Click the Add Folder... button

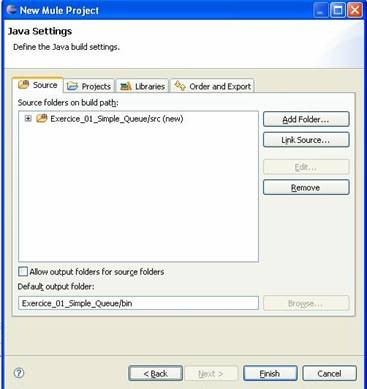click(306, 119)
